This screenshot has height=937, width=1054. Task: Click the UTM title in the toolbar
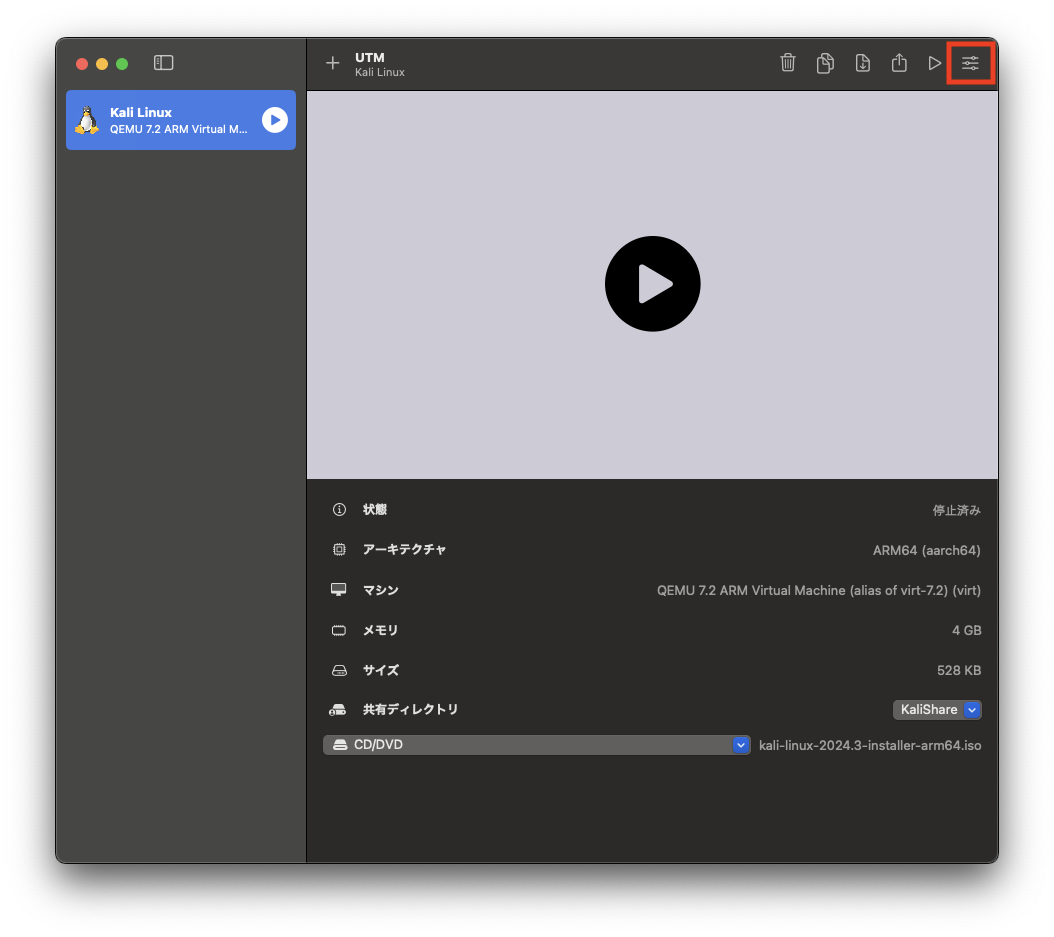coord(370,57)
